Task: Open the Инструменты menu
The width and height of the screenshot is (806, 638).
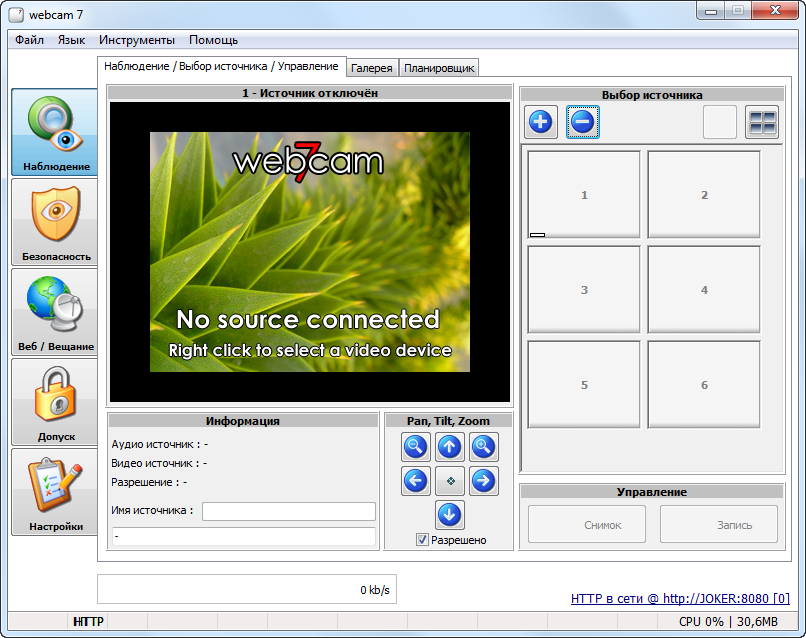Action: (x=137, y=40)
